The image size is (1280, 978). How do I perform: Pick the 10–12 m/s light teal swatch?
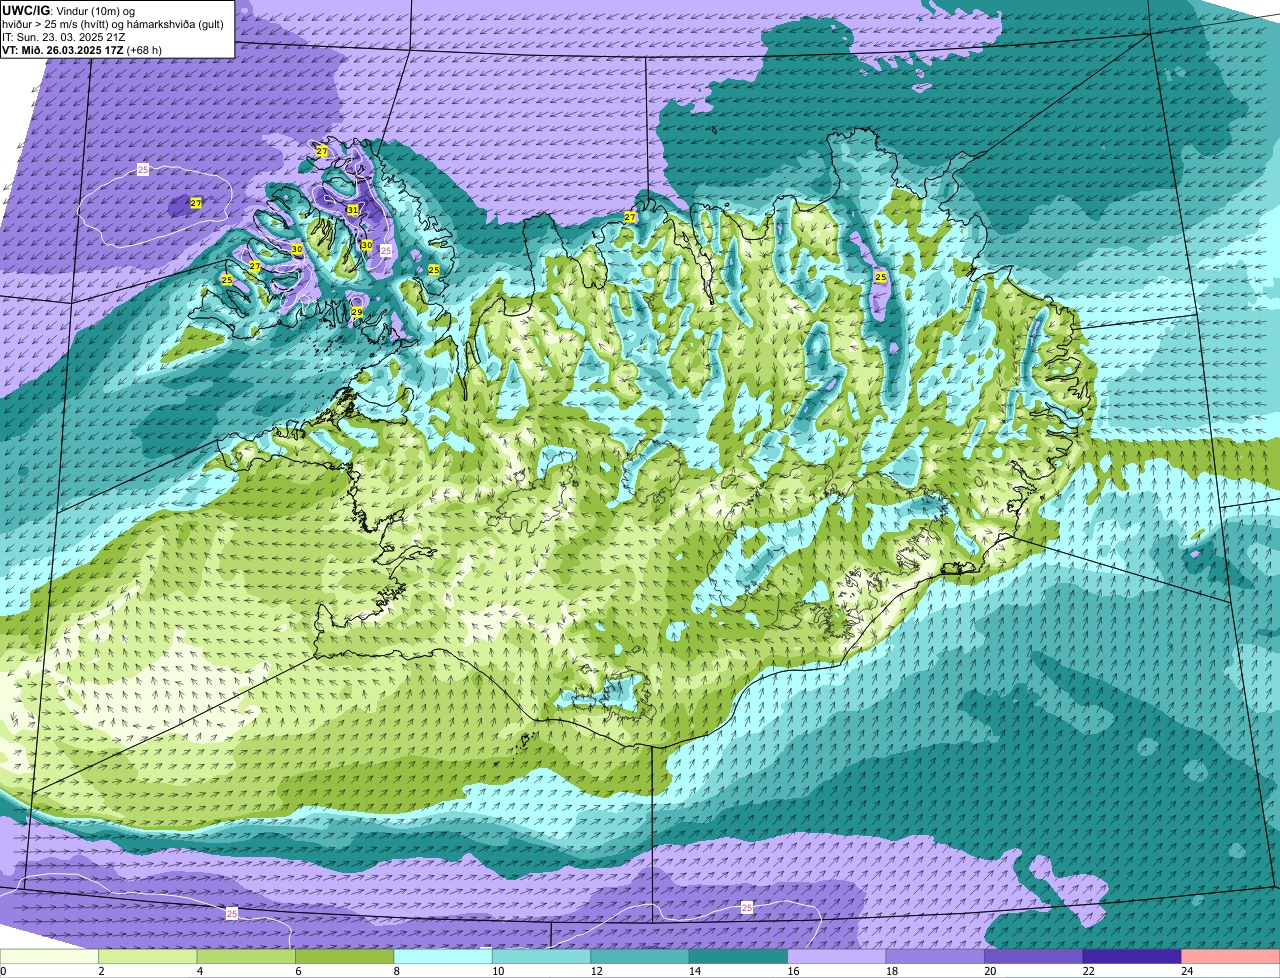[x=541, y=956]
